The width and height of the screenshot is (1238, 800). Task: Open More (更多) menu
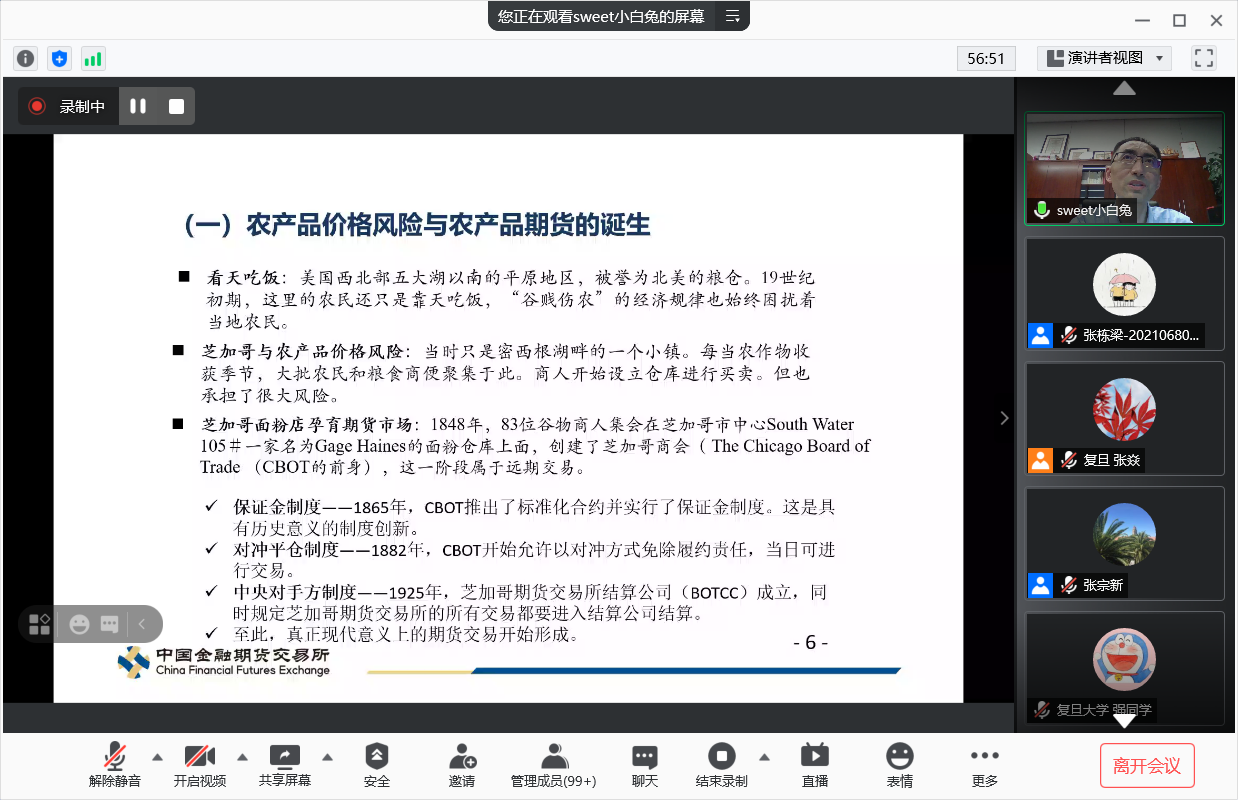(x=985, y=765)
